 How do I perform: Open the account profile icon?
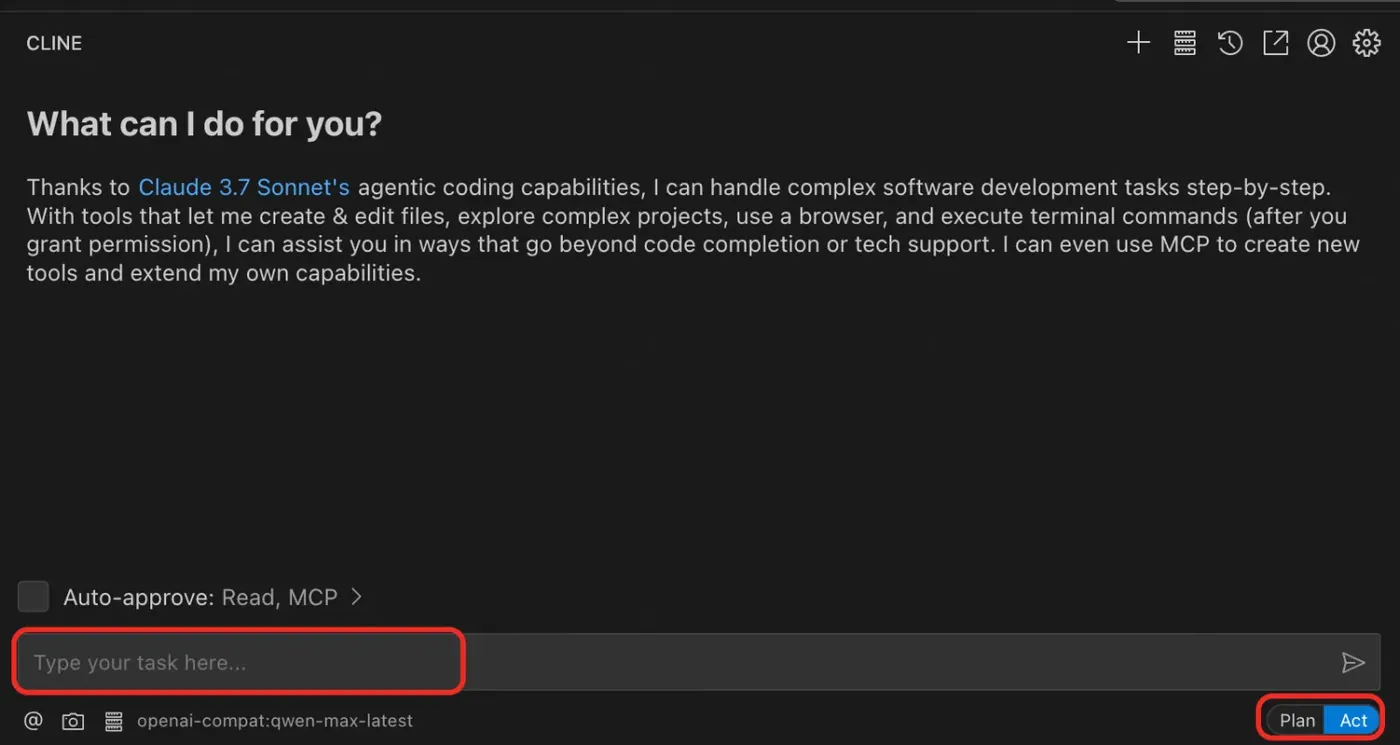[x=1321, y=43]
